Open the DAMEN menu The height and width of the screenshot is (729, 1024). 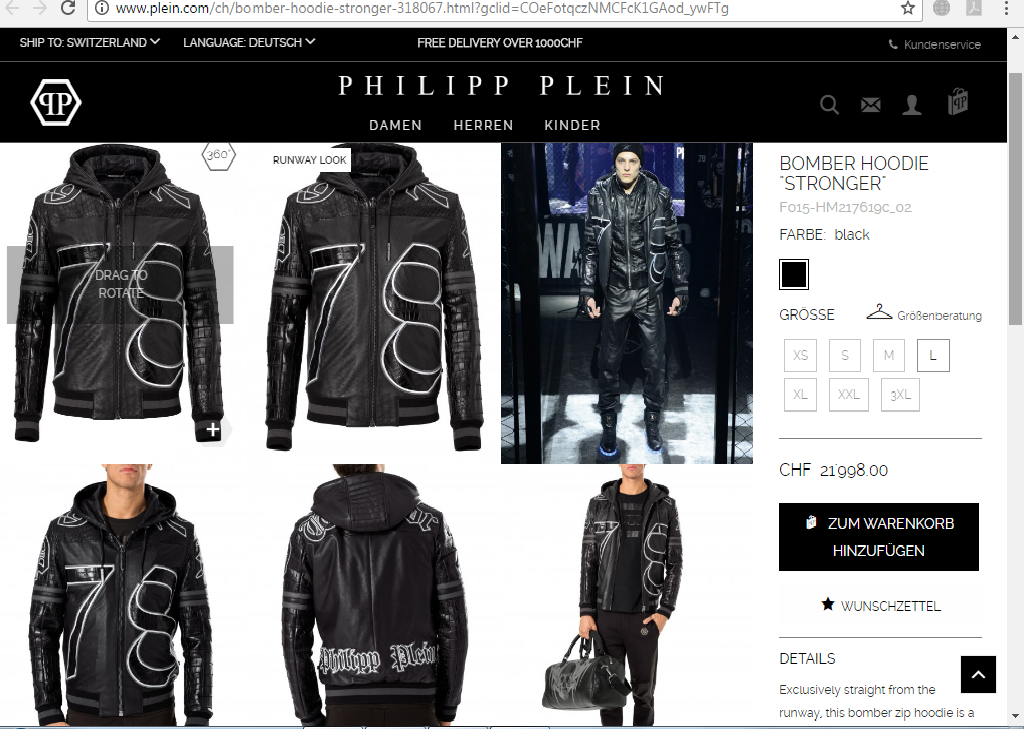[395, 125]
